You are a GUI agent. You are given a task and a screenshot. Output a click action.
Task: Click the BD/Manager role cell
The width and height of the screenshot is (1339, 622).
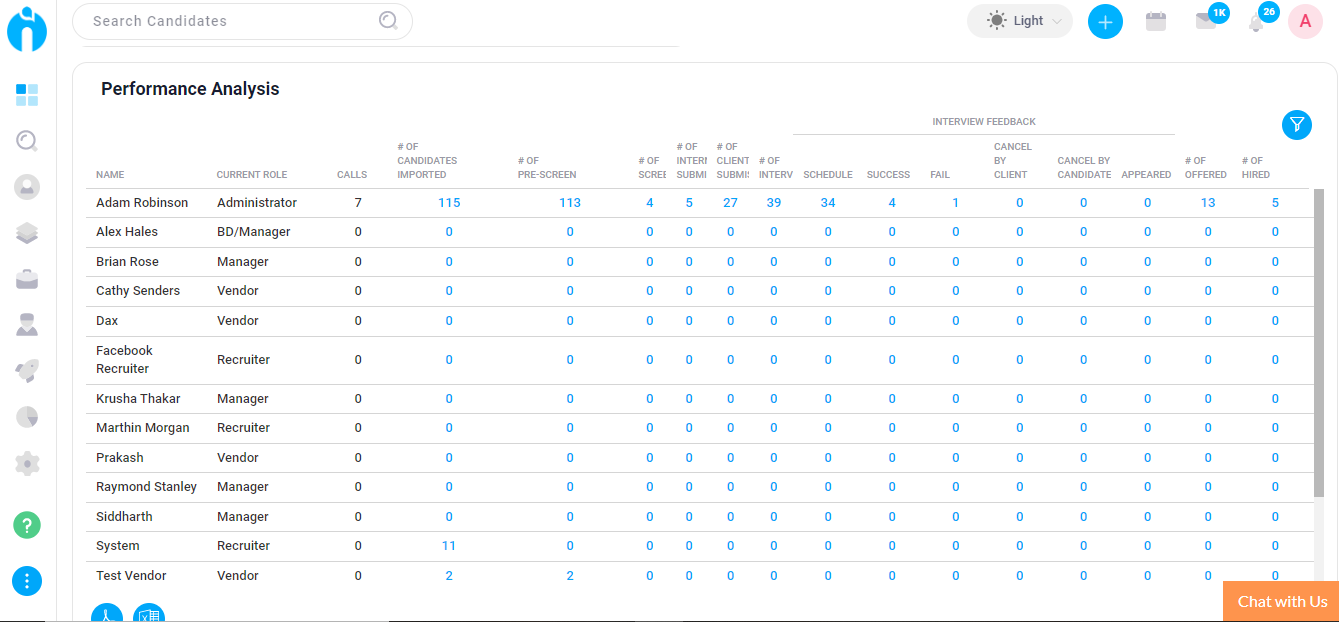[254, 232]
